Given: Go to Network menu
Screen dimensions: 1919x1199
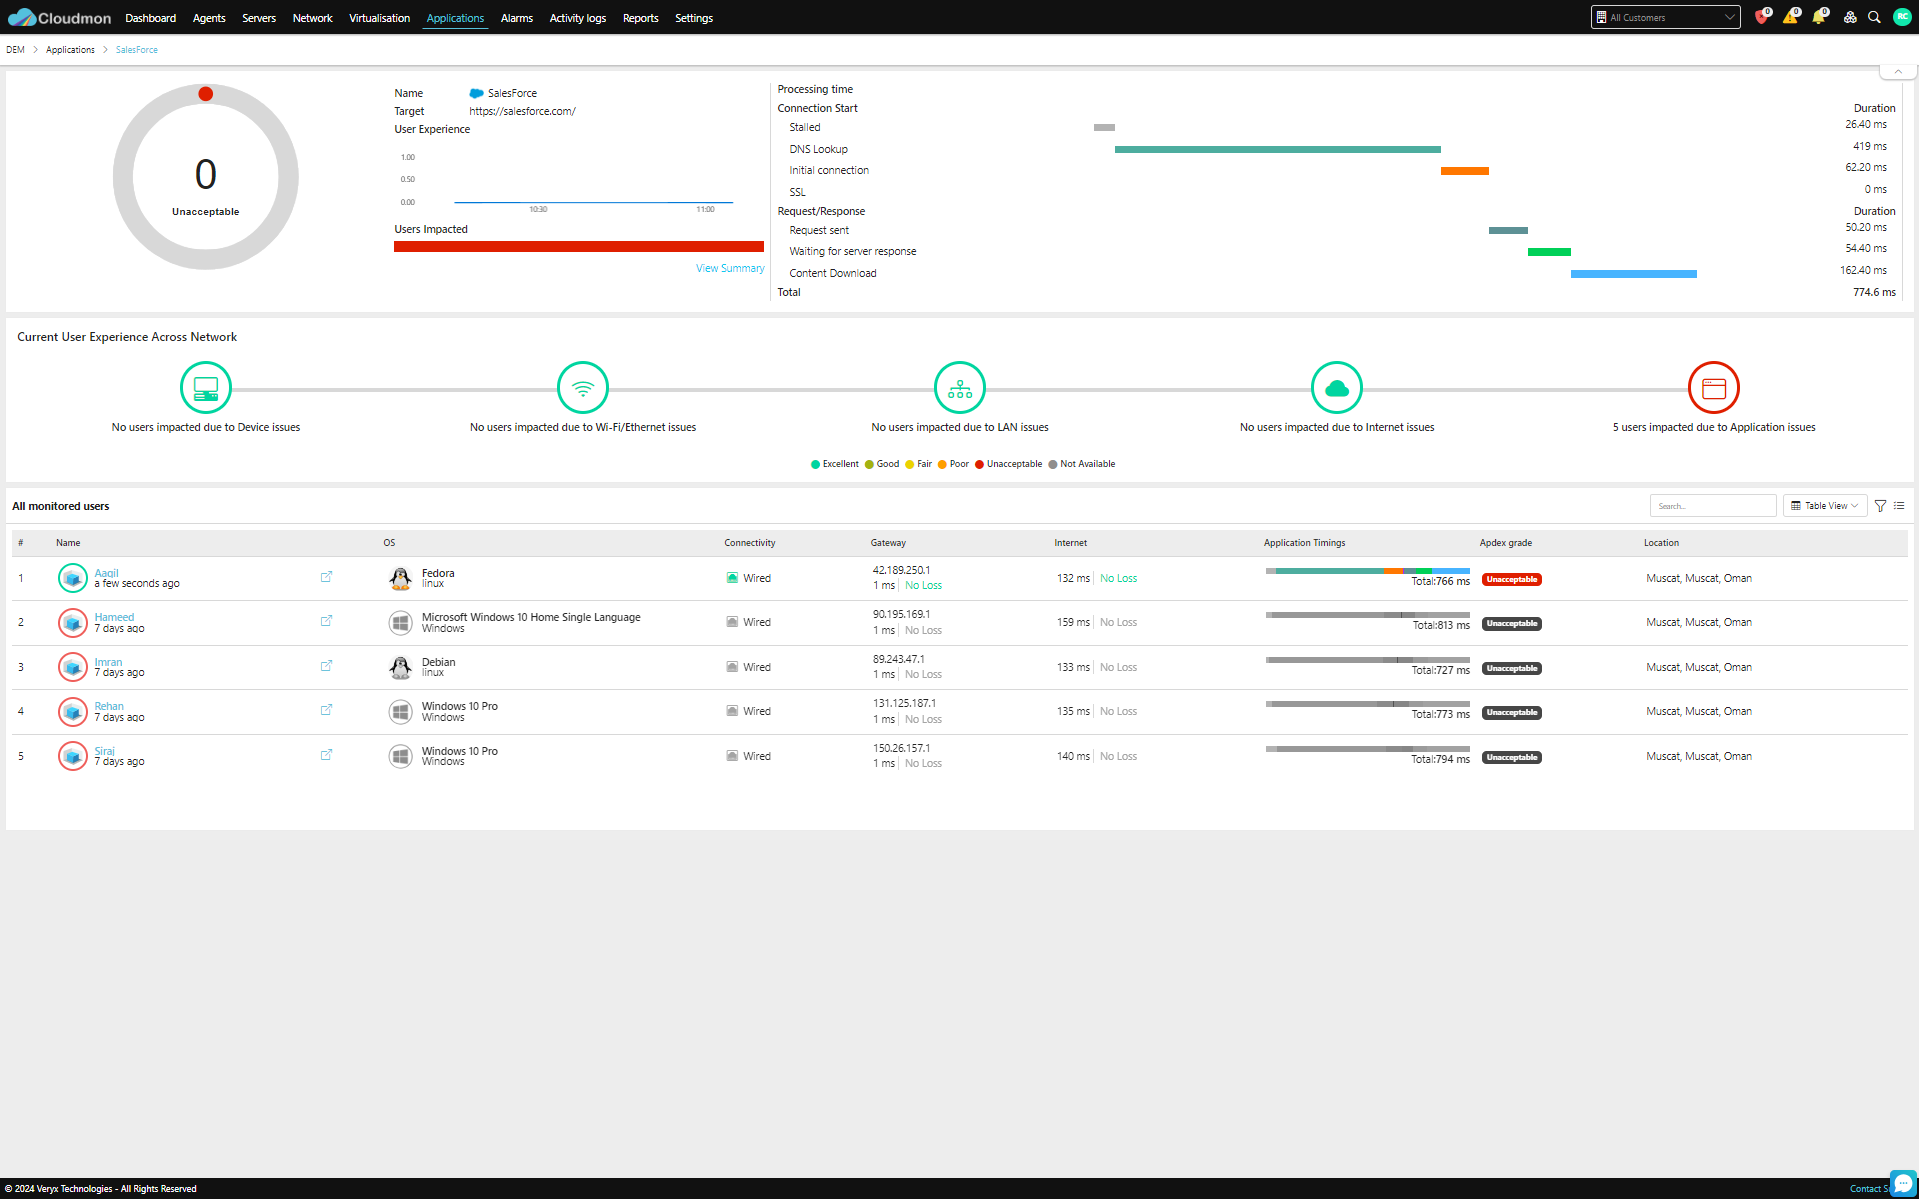Looking at the screenshot, I should pos(312,18).
